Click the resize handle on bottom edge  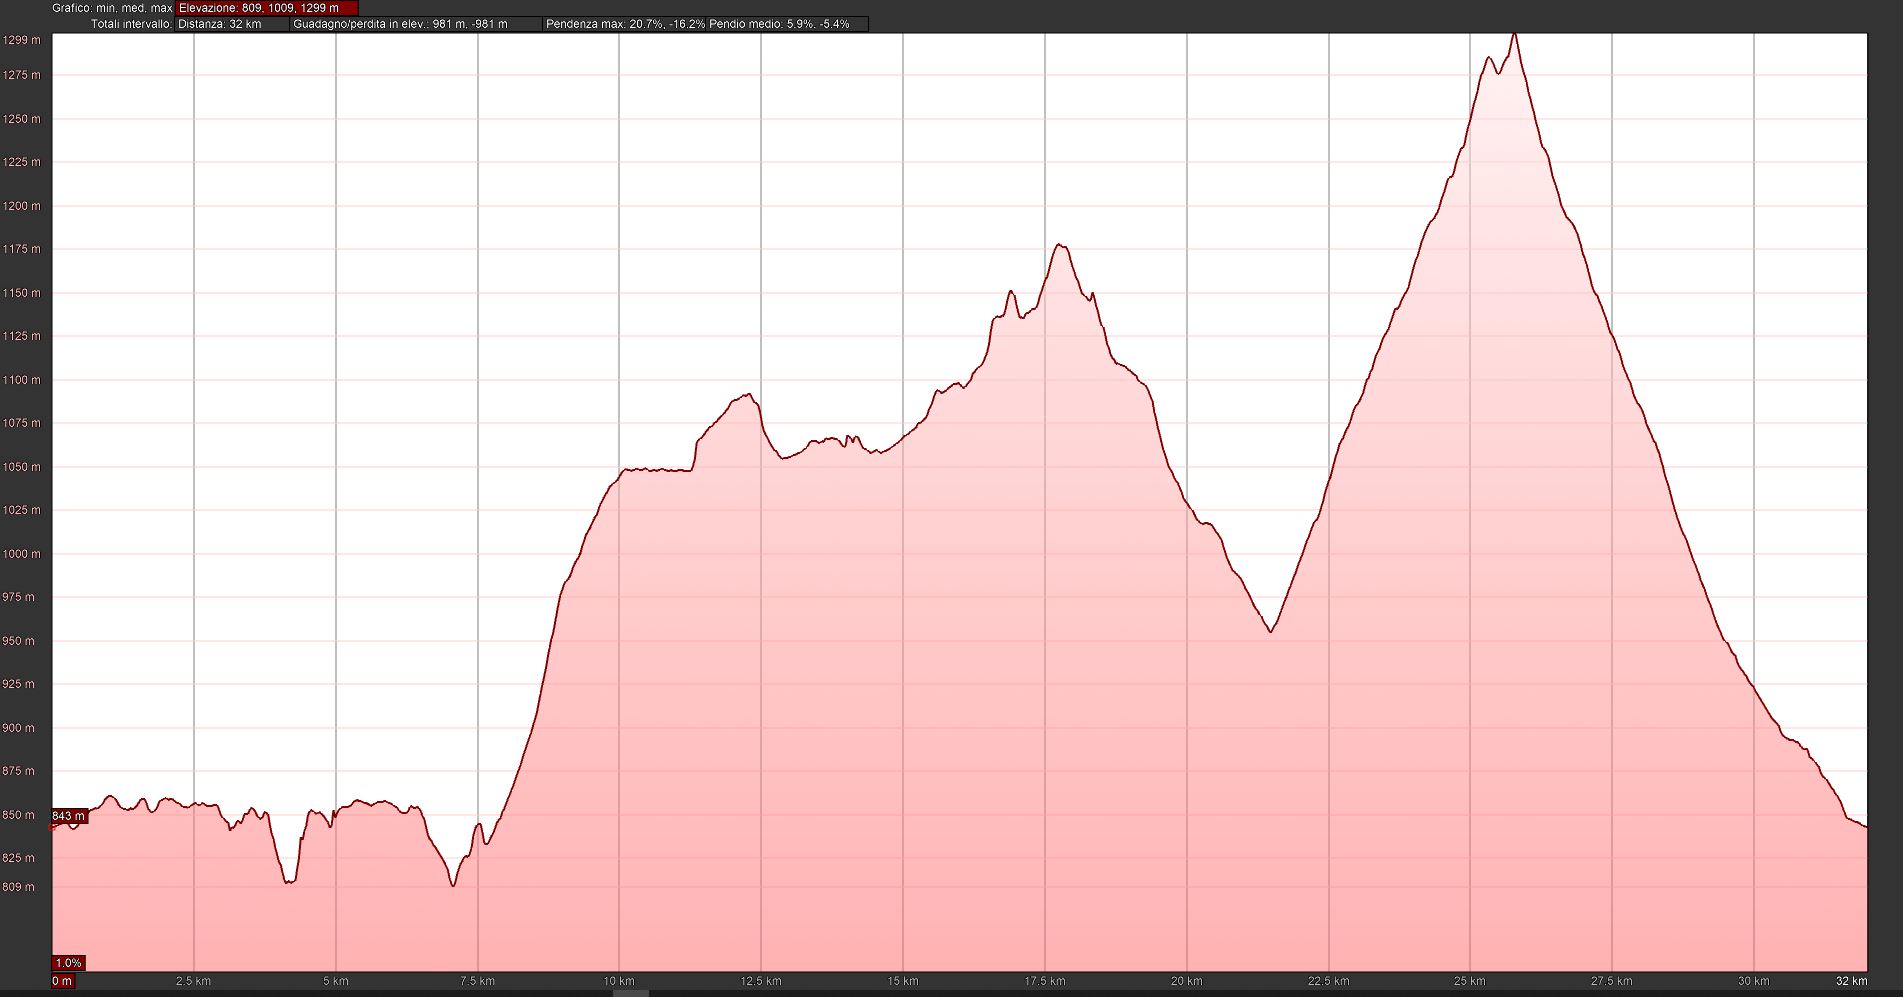(x=630, y=993)
